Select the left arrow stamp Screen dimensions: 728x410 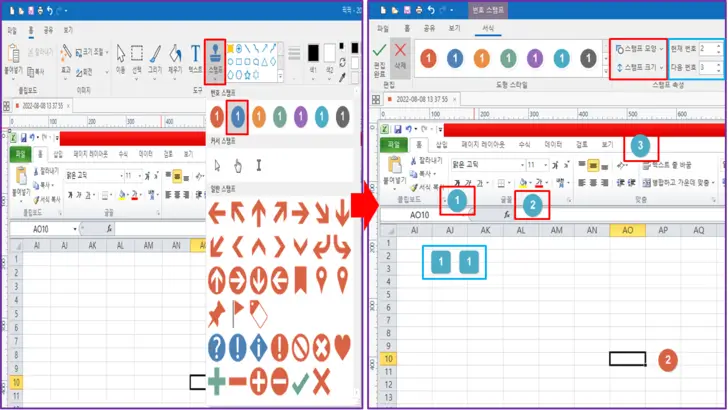217,213
